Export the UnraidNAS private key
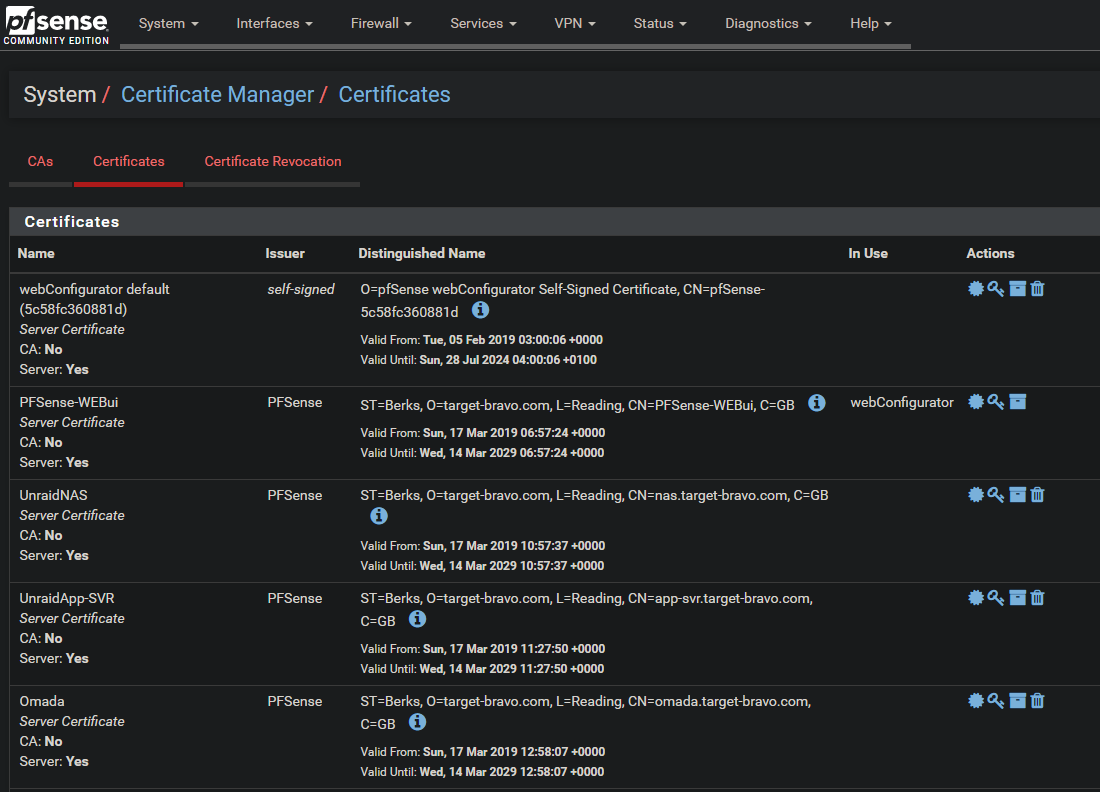The height and width of the screenshot is (792, 1100). [x=995, y=495]
